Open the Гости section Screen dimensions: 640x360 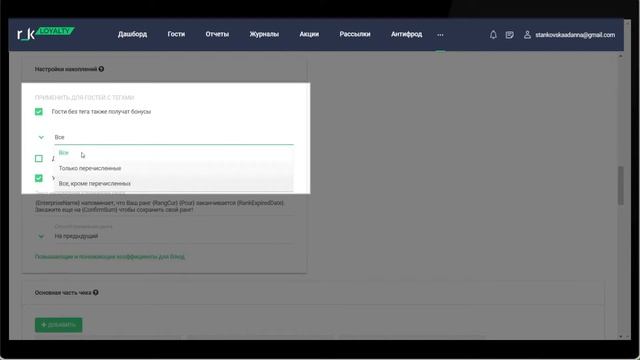[176, 34]
